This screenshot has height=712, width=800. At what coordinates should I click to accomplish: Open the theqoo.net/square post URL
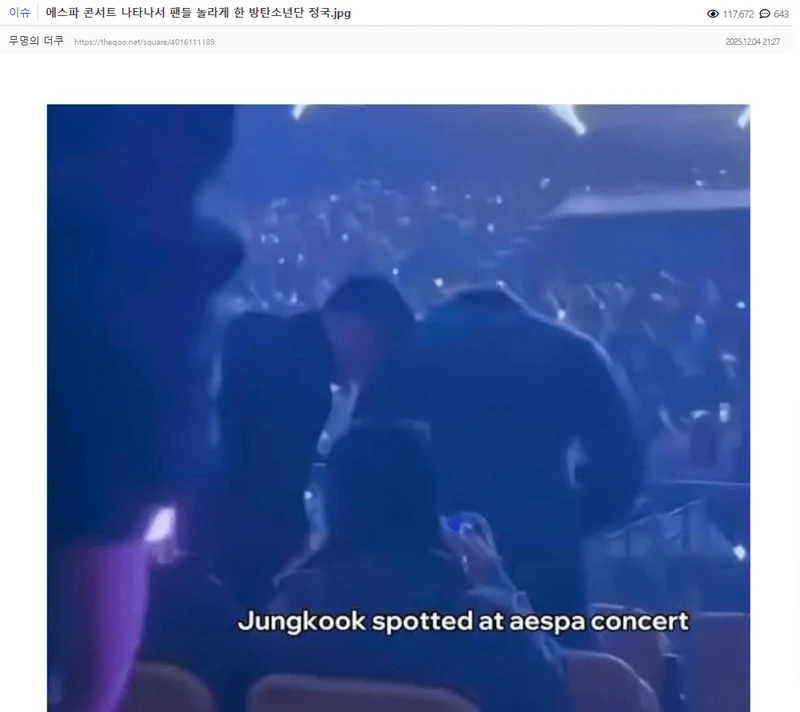[x=144, y=42]
